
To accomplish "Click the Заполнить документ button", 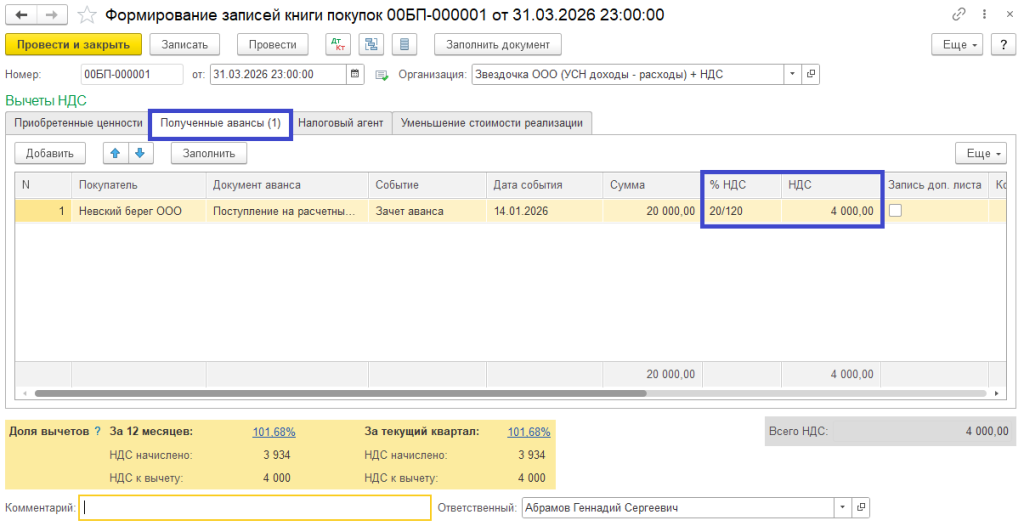I will [498, 45].
